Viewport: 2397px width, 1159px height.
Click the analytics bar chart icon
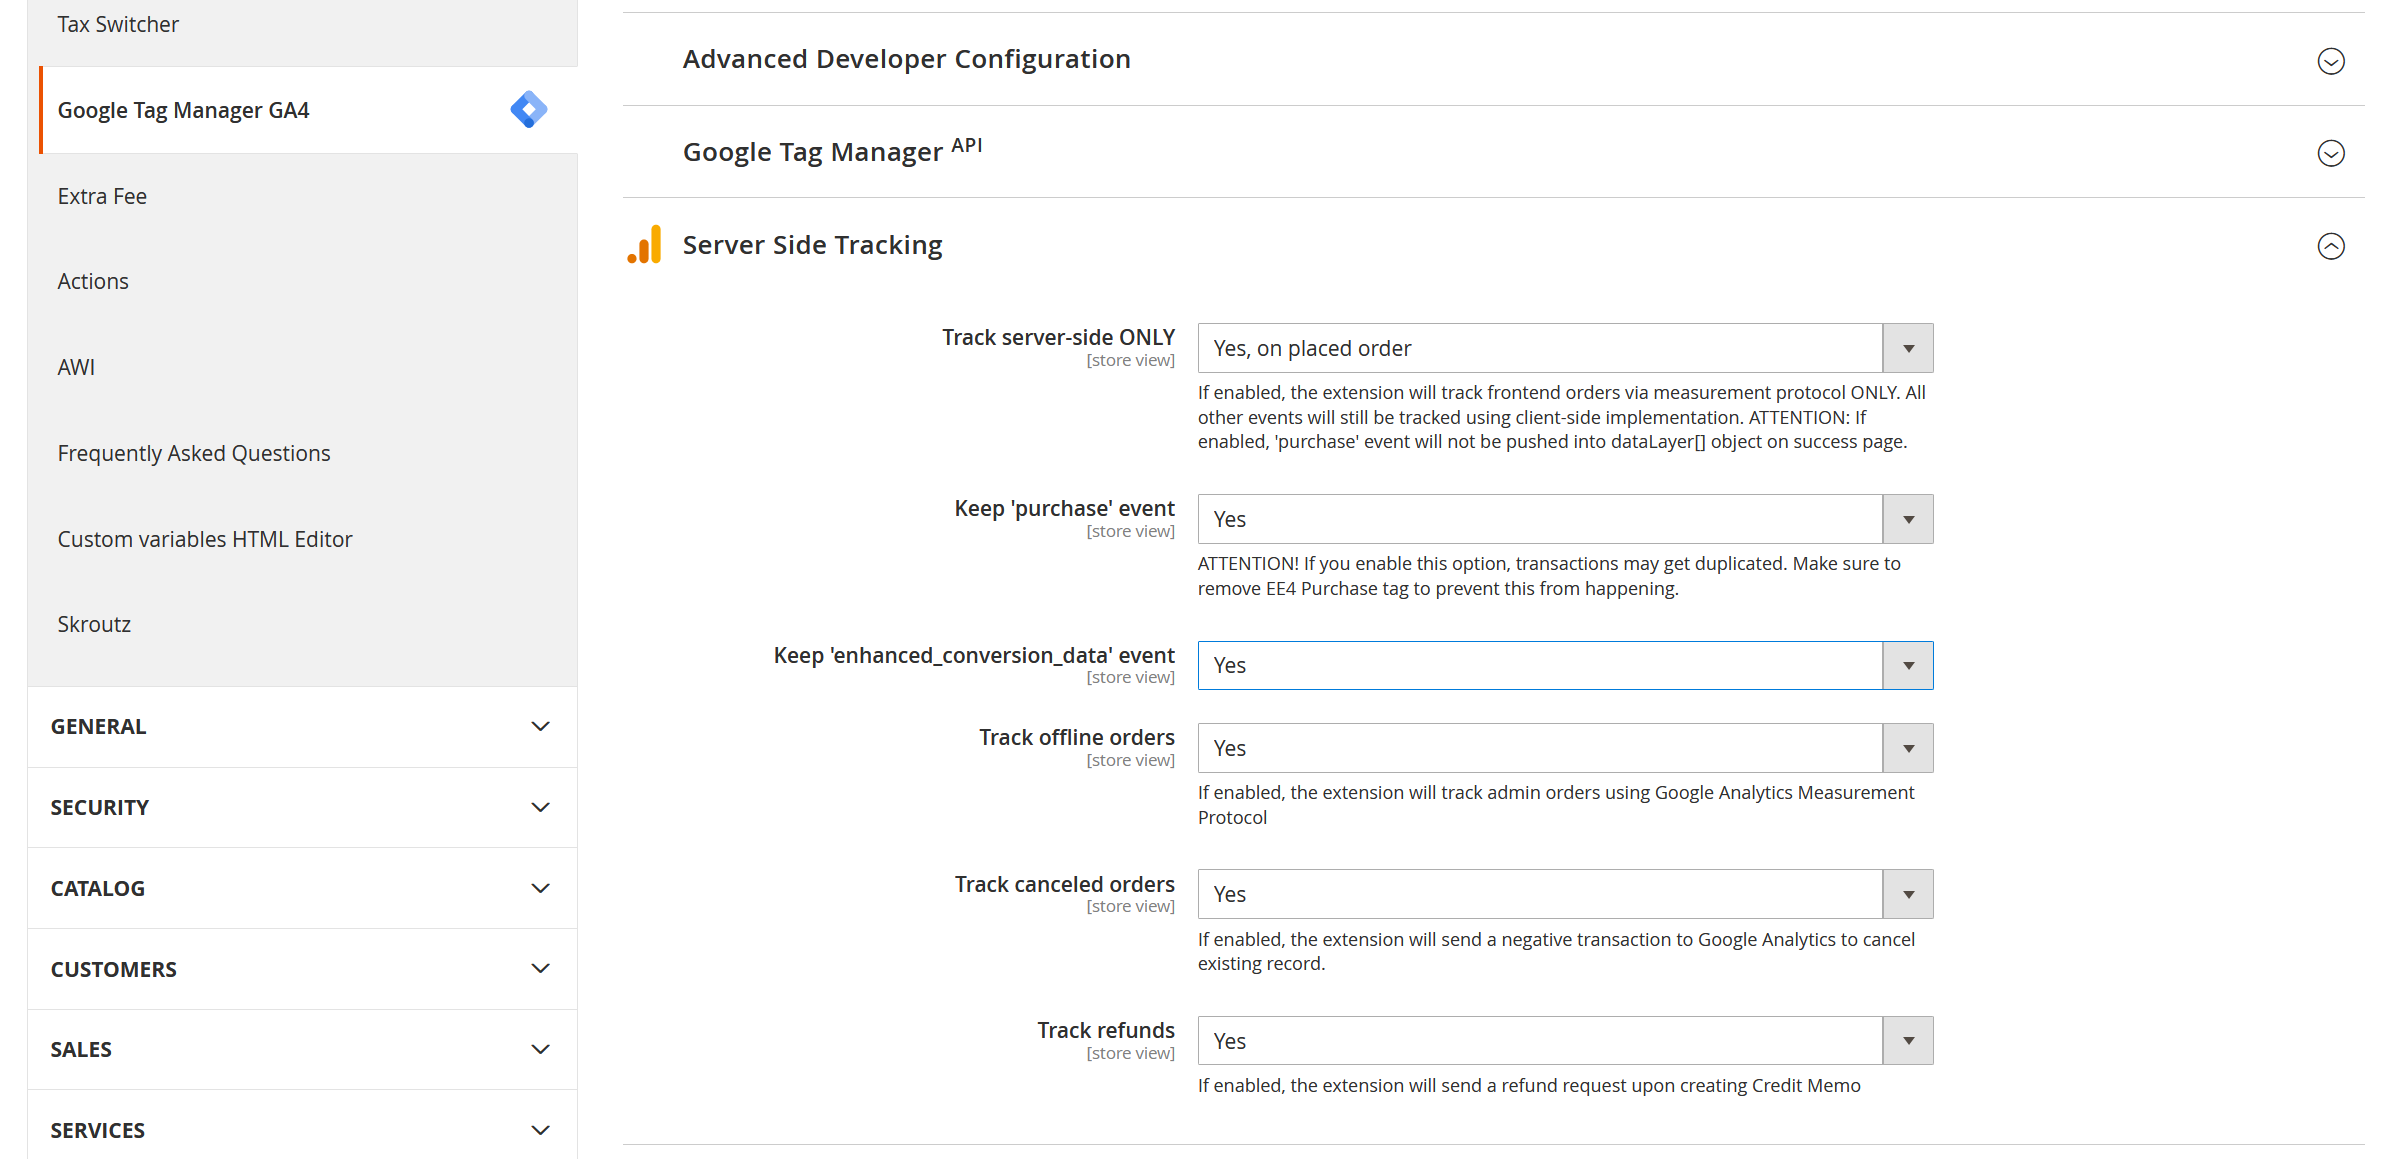click(x=645, y=245)
